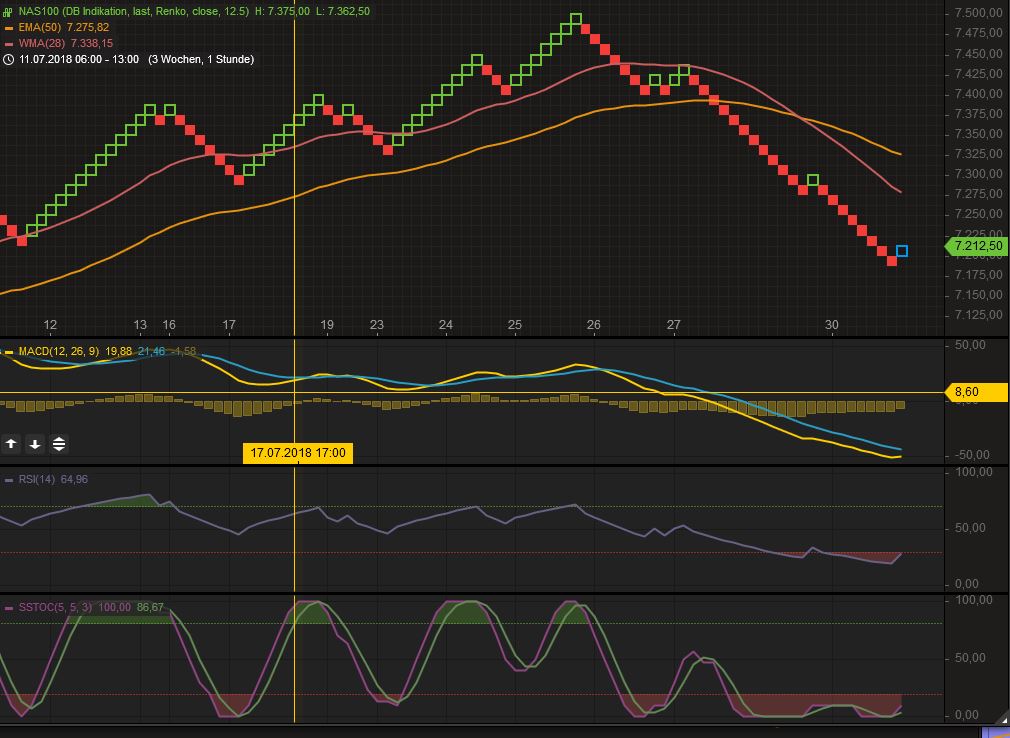Open the clock timeframe icon showing 11.07.2018
Image resolution: width=1010 pixels, height=738 pixels.
[x=8, y=59]
